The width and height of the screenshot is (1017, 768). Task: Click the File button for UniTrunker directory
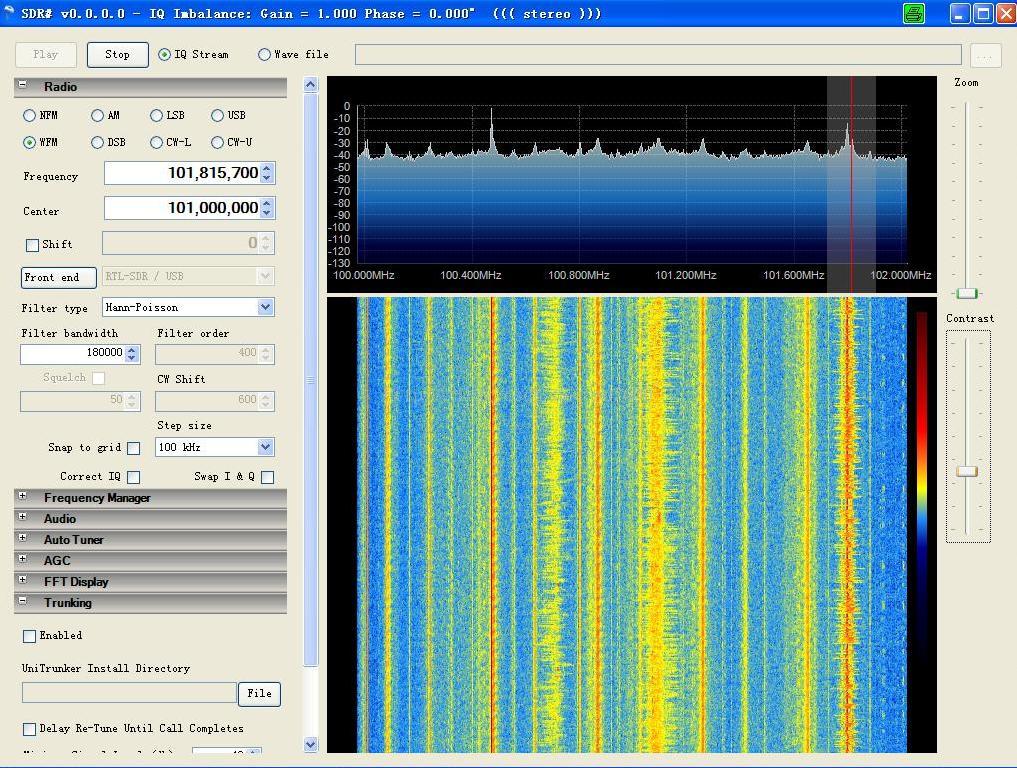tap(259, 693)
